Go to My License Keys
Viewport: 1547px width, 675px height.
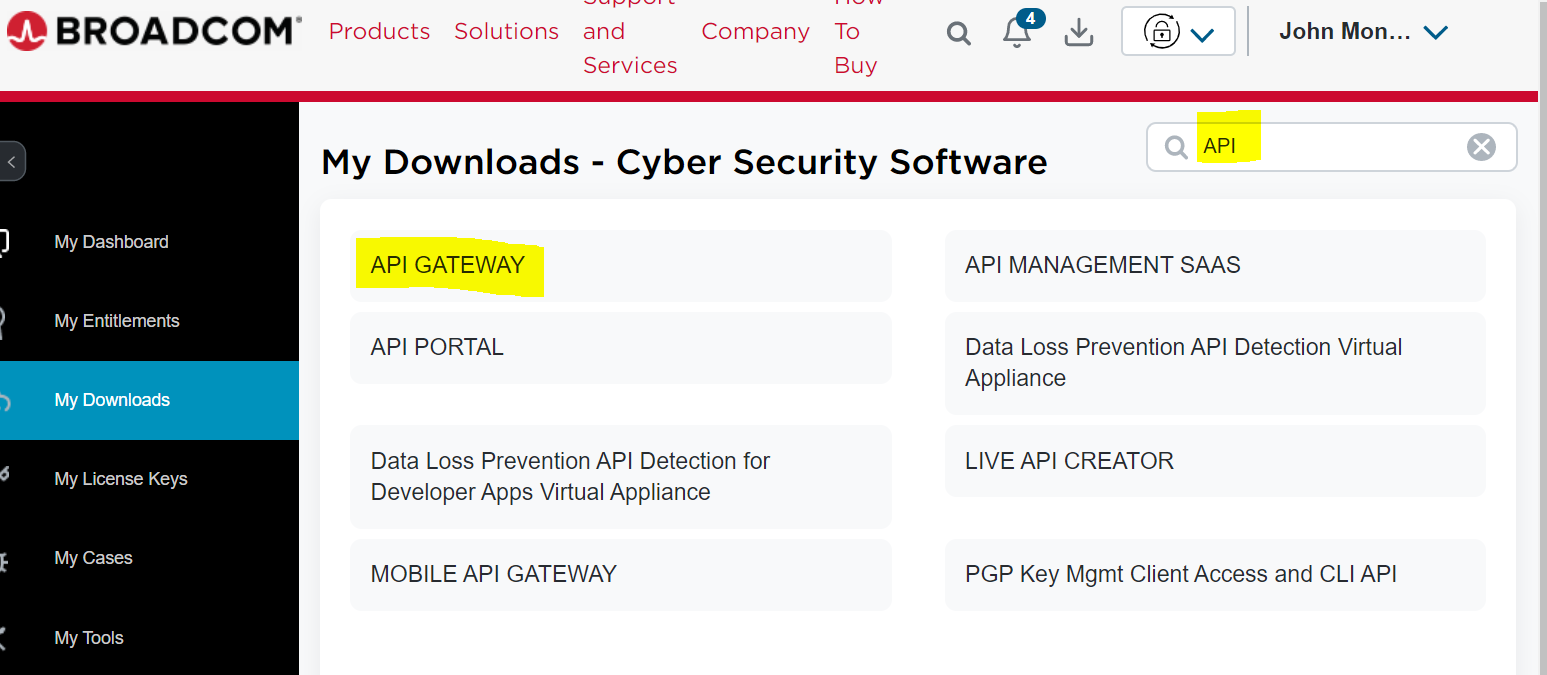[x=121, y=479]
